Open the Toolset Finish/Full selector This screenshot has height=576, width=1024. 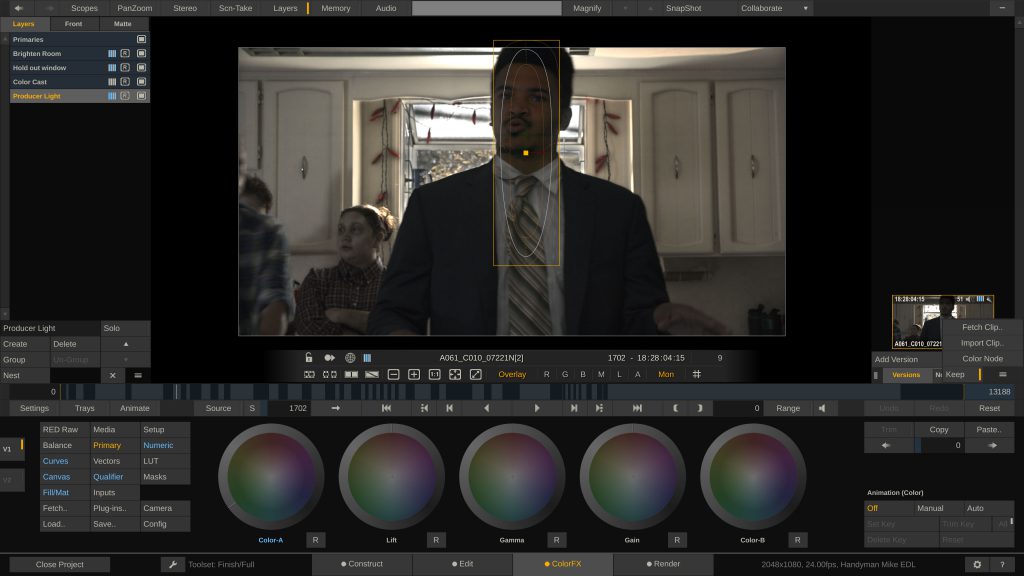pos(220,563)
